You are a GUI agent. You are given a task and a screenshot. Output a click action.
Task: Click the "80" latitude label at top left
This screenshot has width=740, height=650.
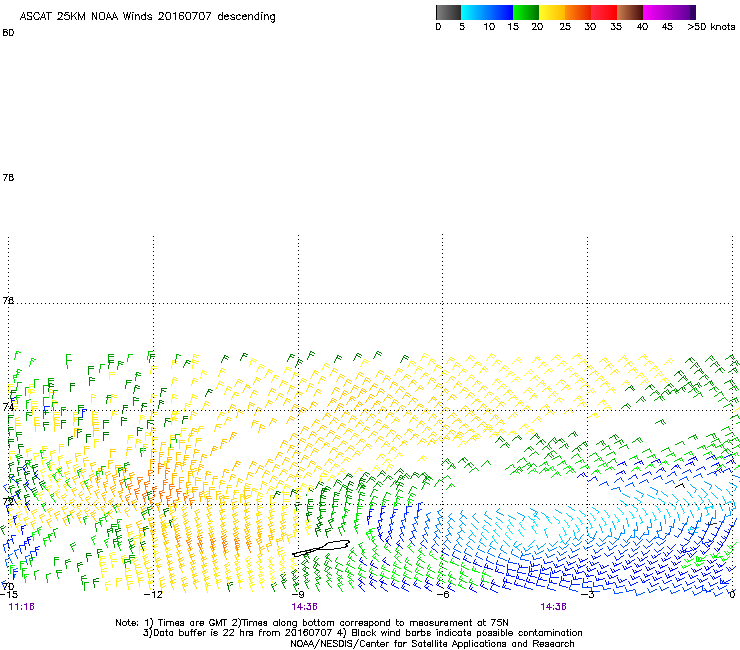8,33
